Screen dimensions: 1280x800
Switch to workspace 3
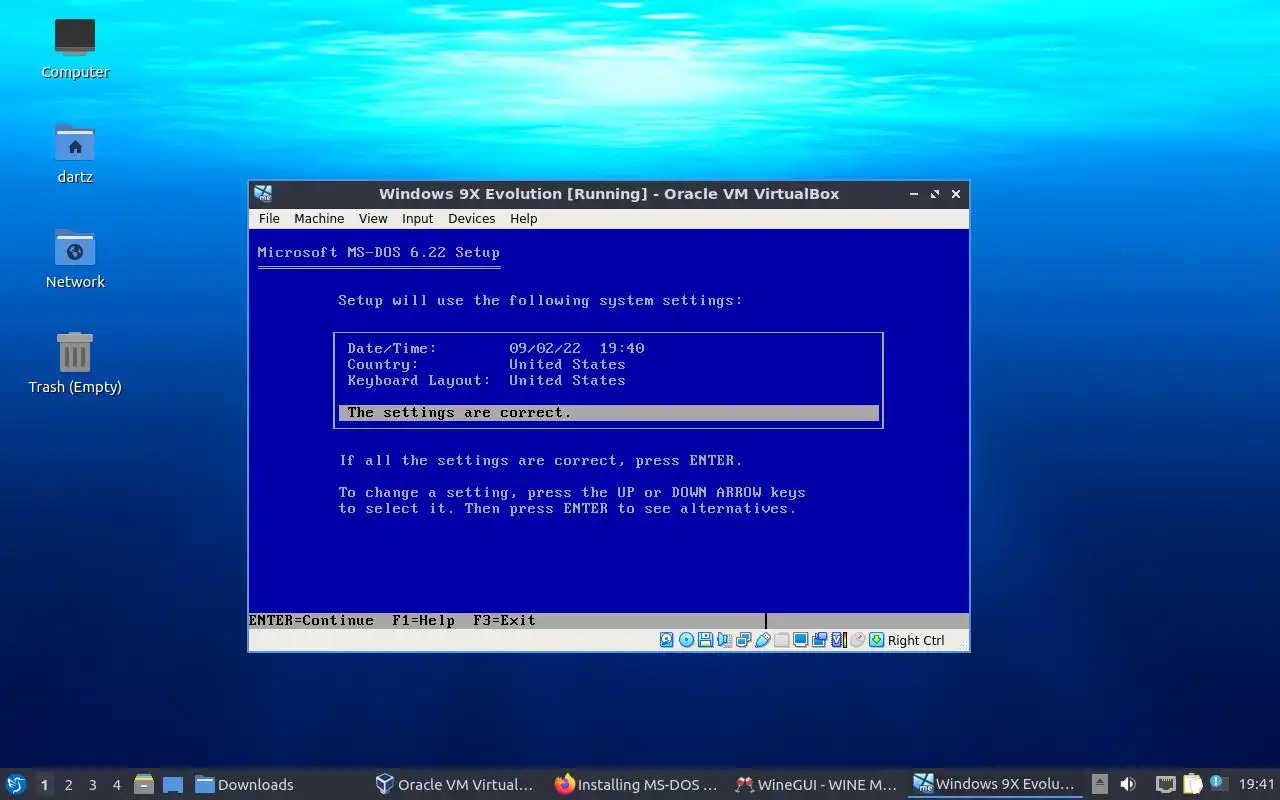92,785
